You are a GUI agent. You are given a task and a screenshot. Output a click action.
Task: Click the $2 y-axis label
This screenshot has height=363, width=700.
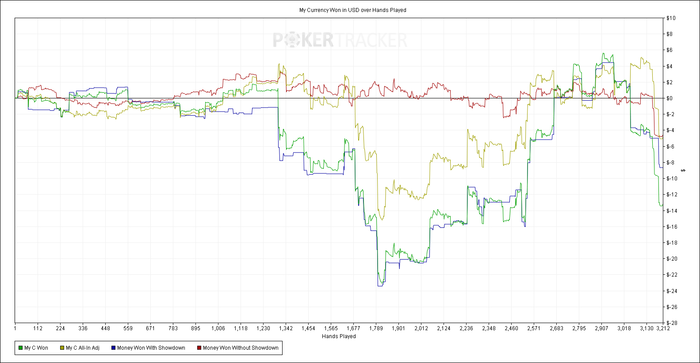coord(670,82)
